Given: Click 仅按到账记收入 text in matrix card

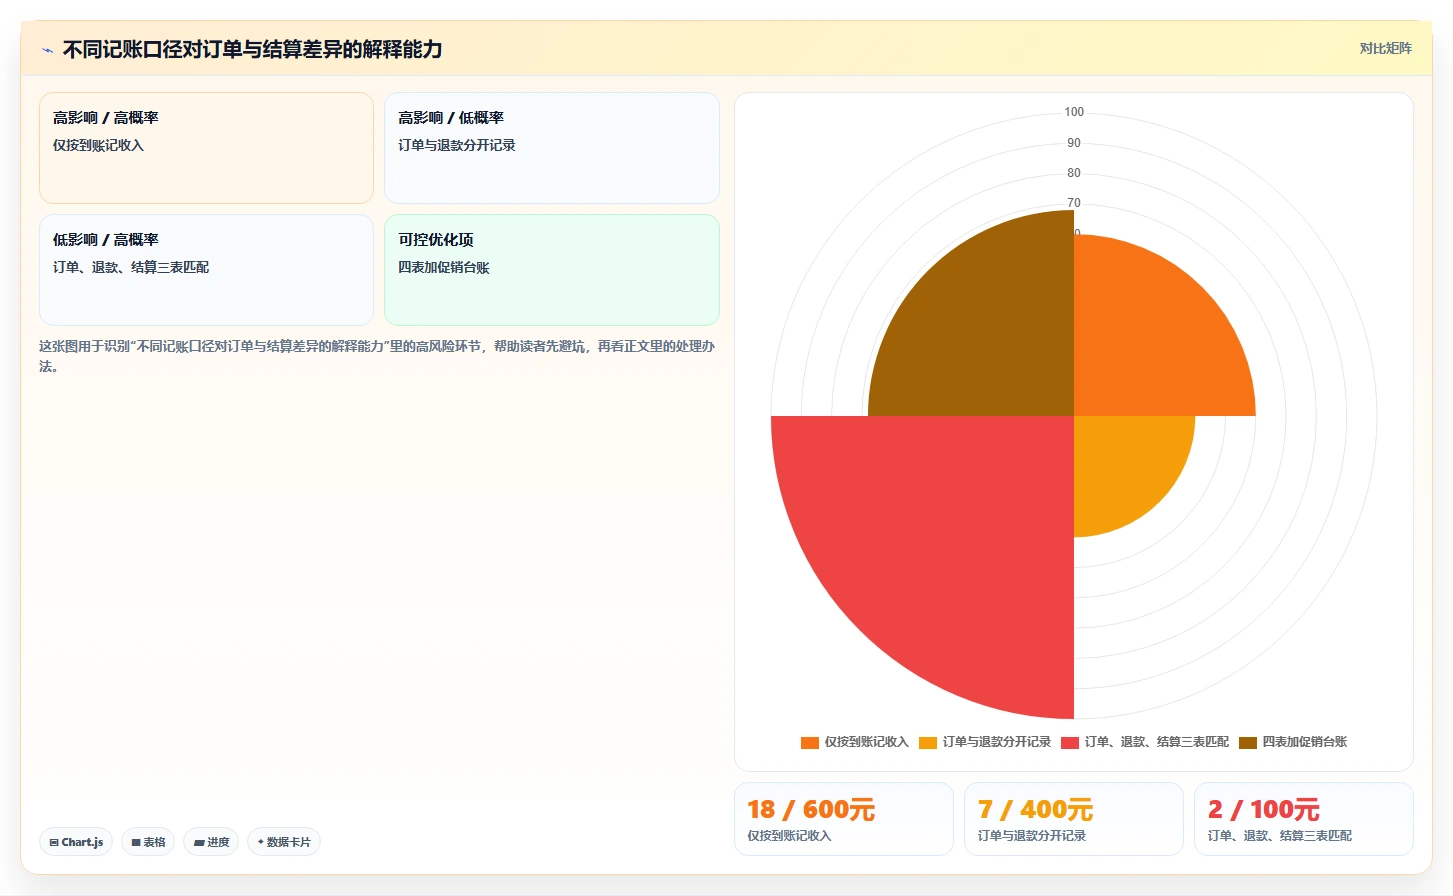Looking at the screenshot, I should (x=99, y=145).
